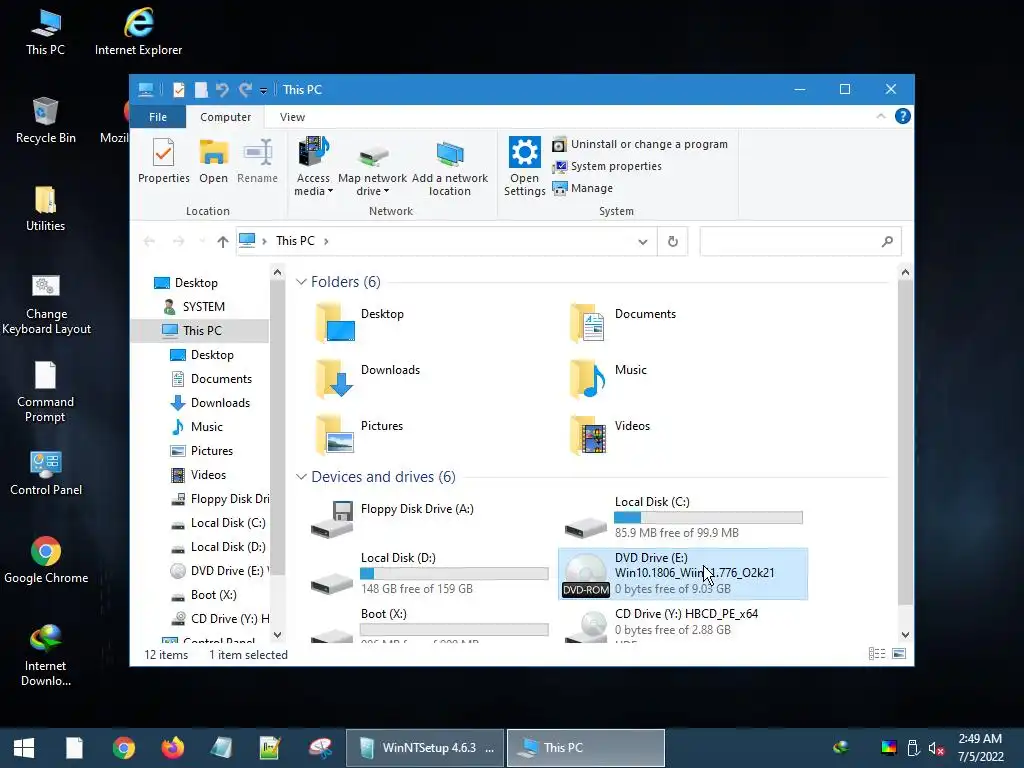Screen dimensions: 1024x768
Task: Click the search box in This PC
Action: (x=800, y=242)
